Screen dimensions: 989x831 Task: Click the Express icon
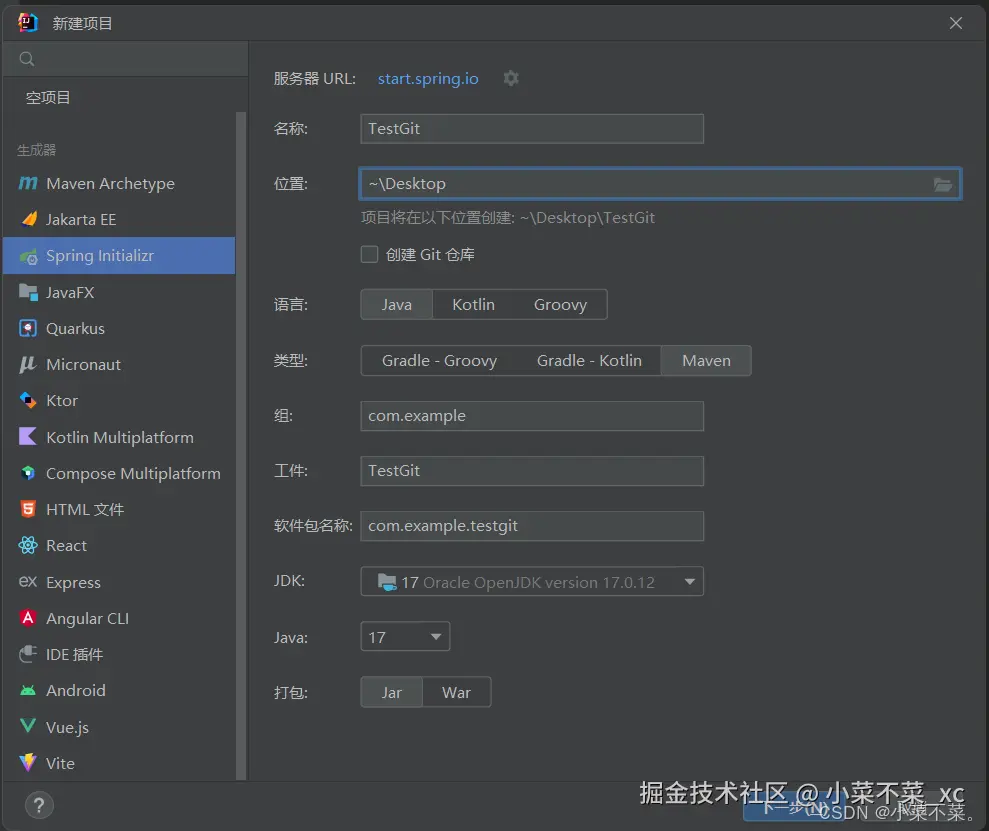coord(28,582)
